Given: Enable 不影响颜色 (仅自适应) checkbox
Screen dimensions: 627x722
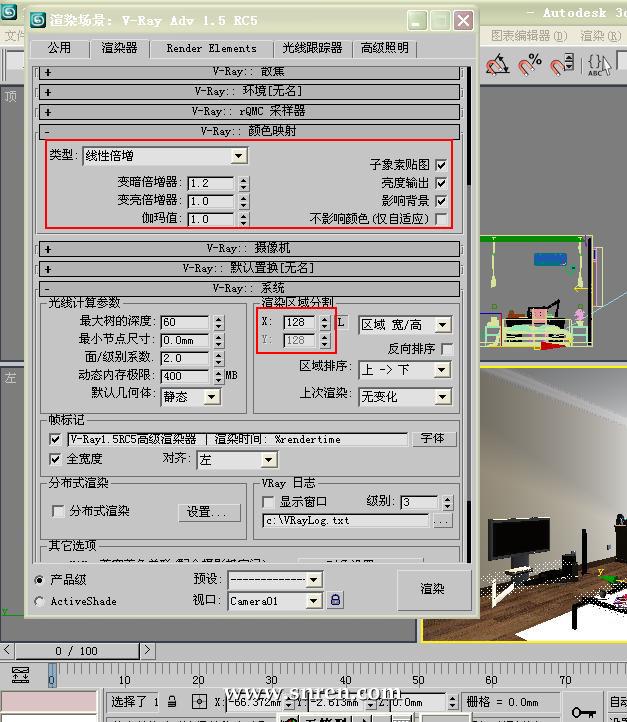Looking at the screenshot, I should point(441,219).
